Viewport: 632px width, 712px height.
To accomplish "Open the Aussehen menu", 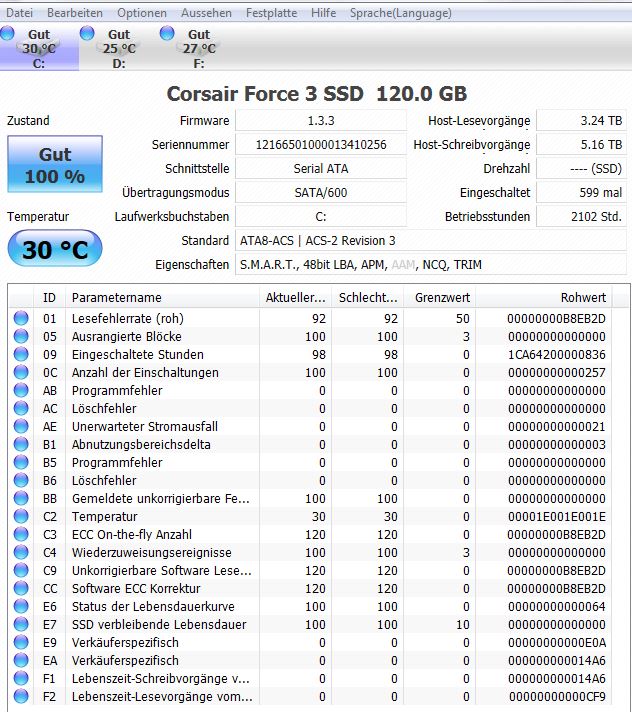I will (206, 13).
